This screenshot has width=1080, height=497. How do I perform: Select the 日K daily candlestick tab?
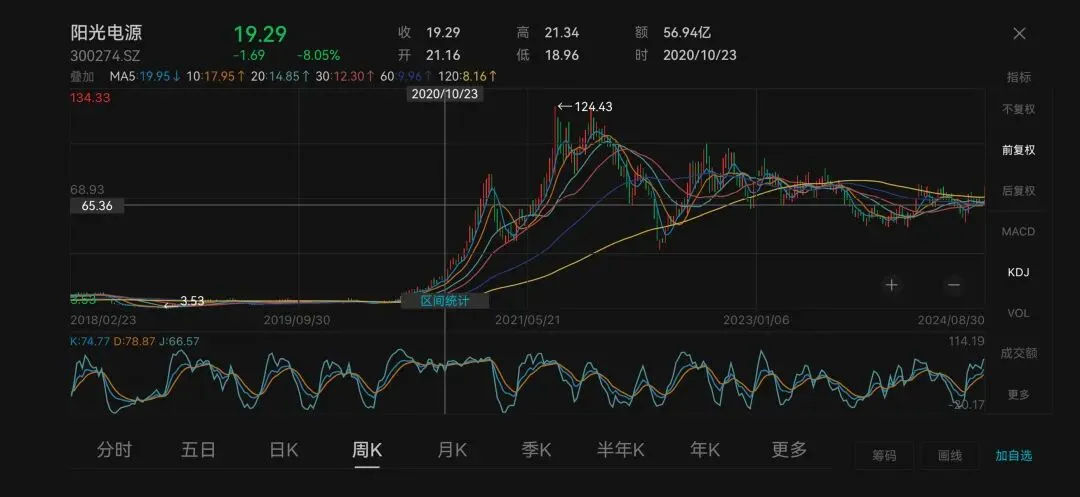coord(283,450)
